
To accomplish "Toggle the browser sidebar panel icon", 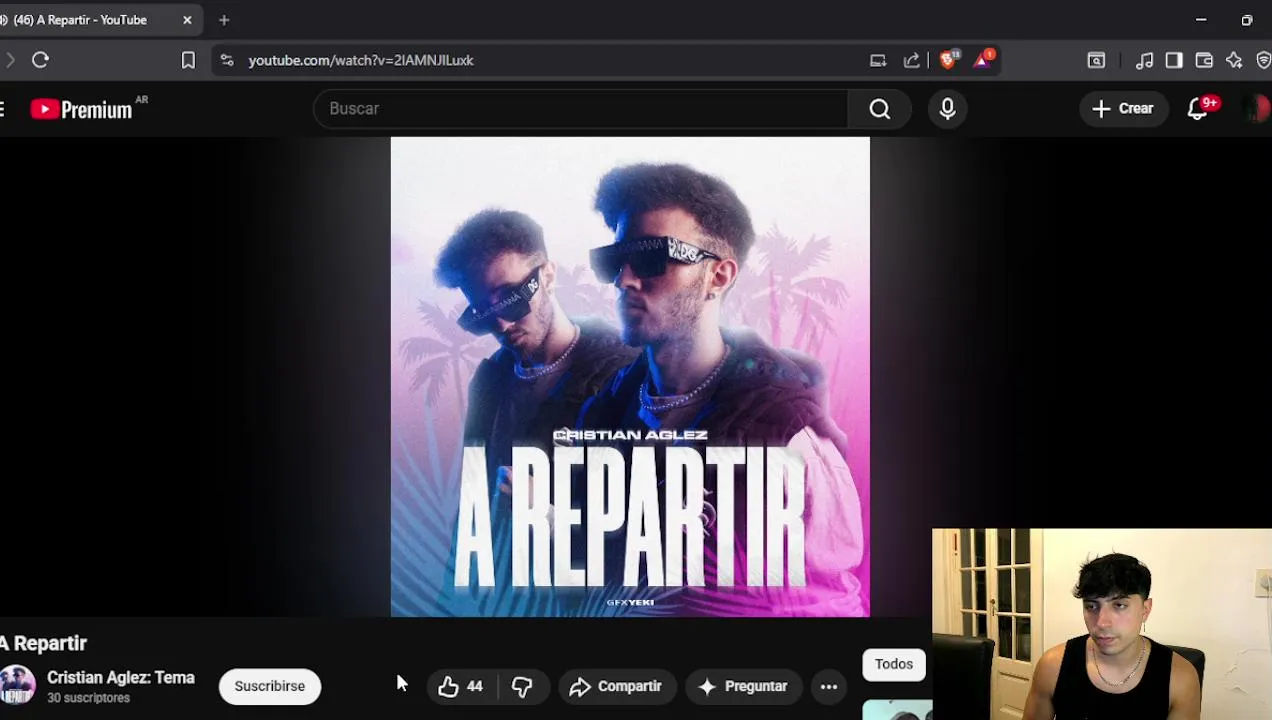I will coord(1174,60).
